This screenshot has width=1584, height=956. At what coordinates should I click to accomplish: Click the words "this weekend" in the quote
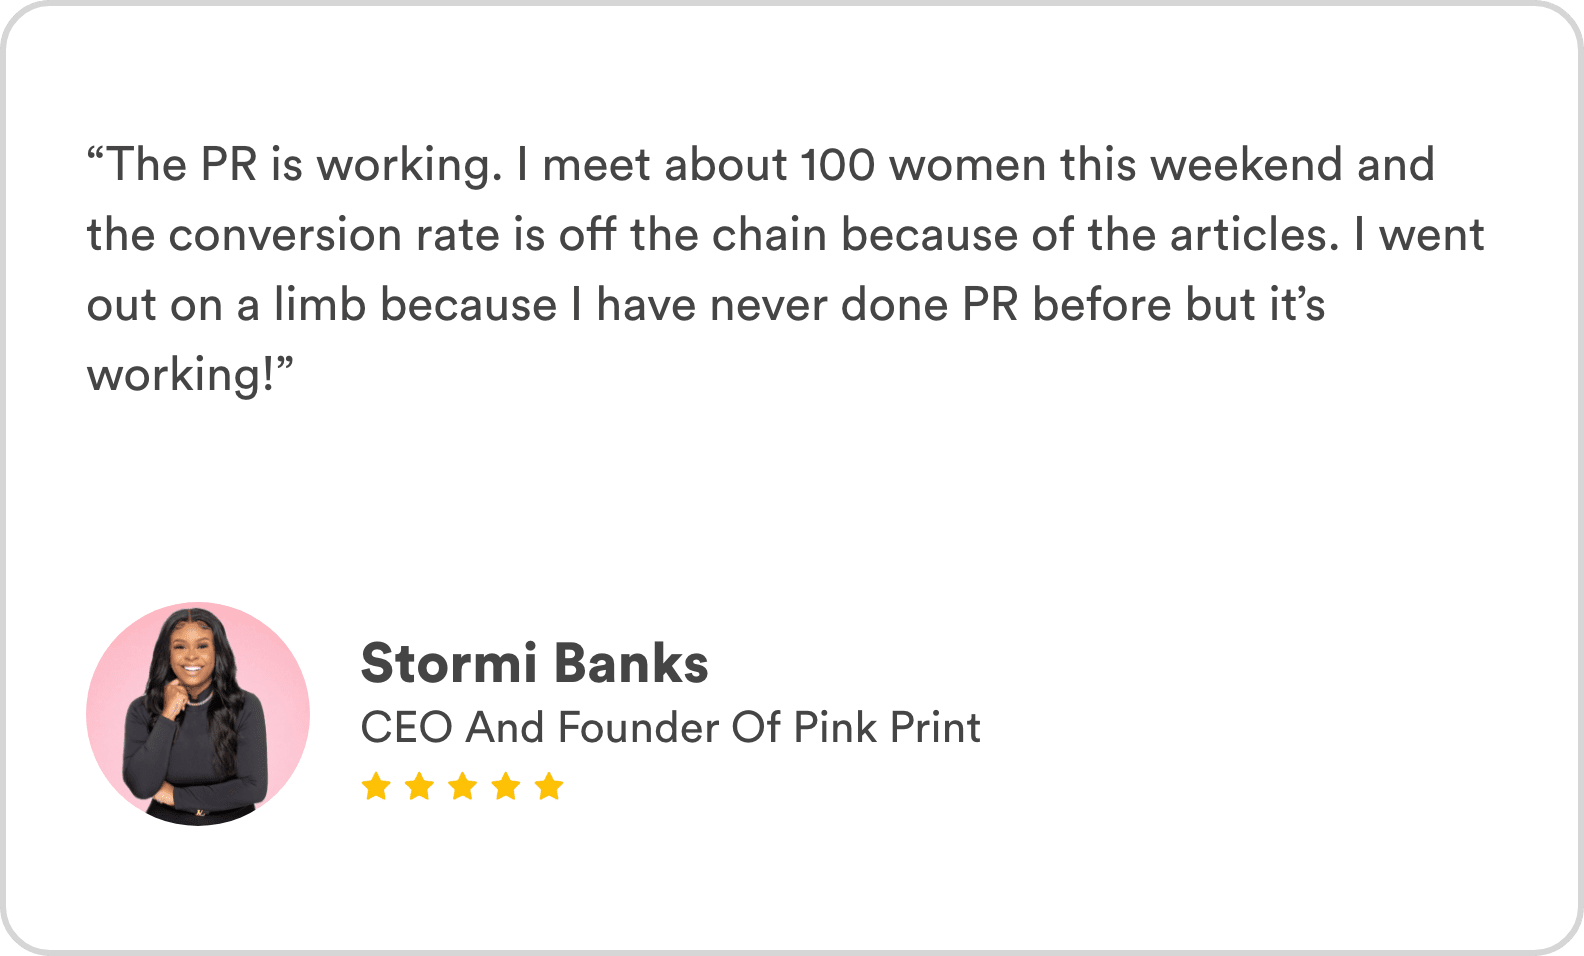[x=1200, y=165]
